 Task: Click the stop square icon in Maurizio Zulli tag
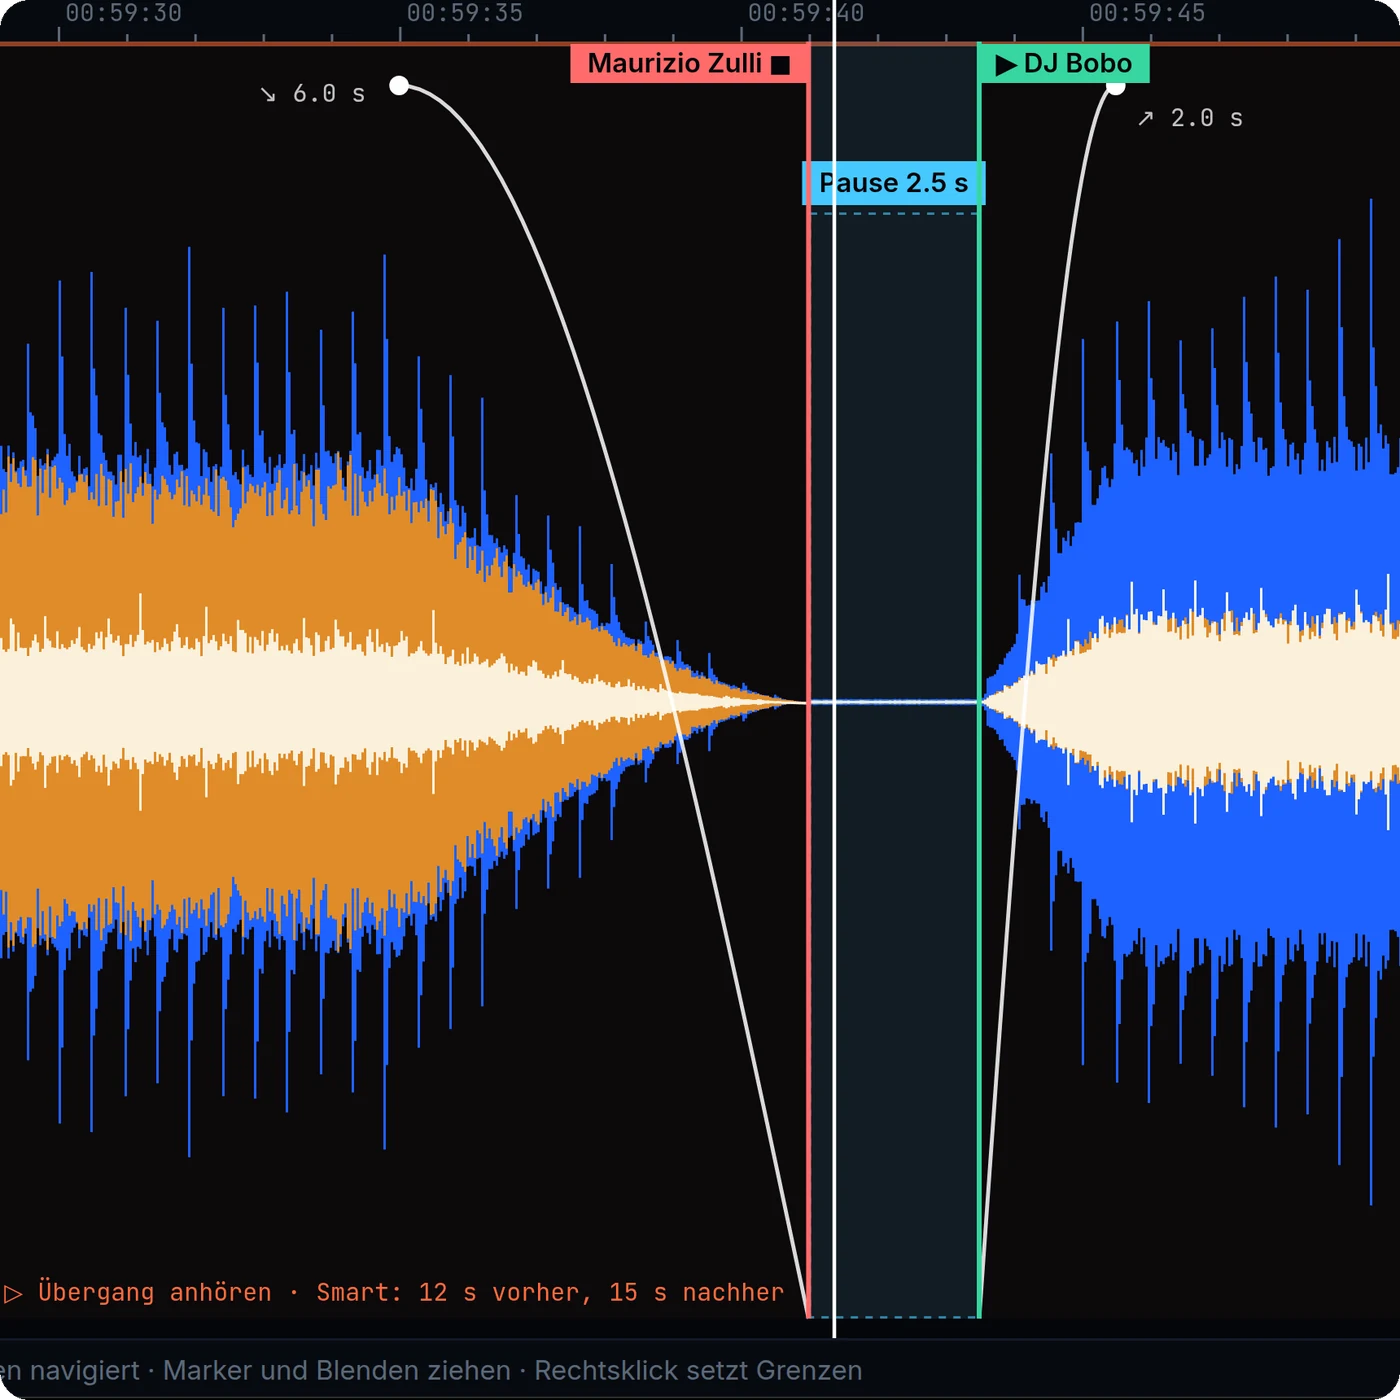point(781,65)
